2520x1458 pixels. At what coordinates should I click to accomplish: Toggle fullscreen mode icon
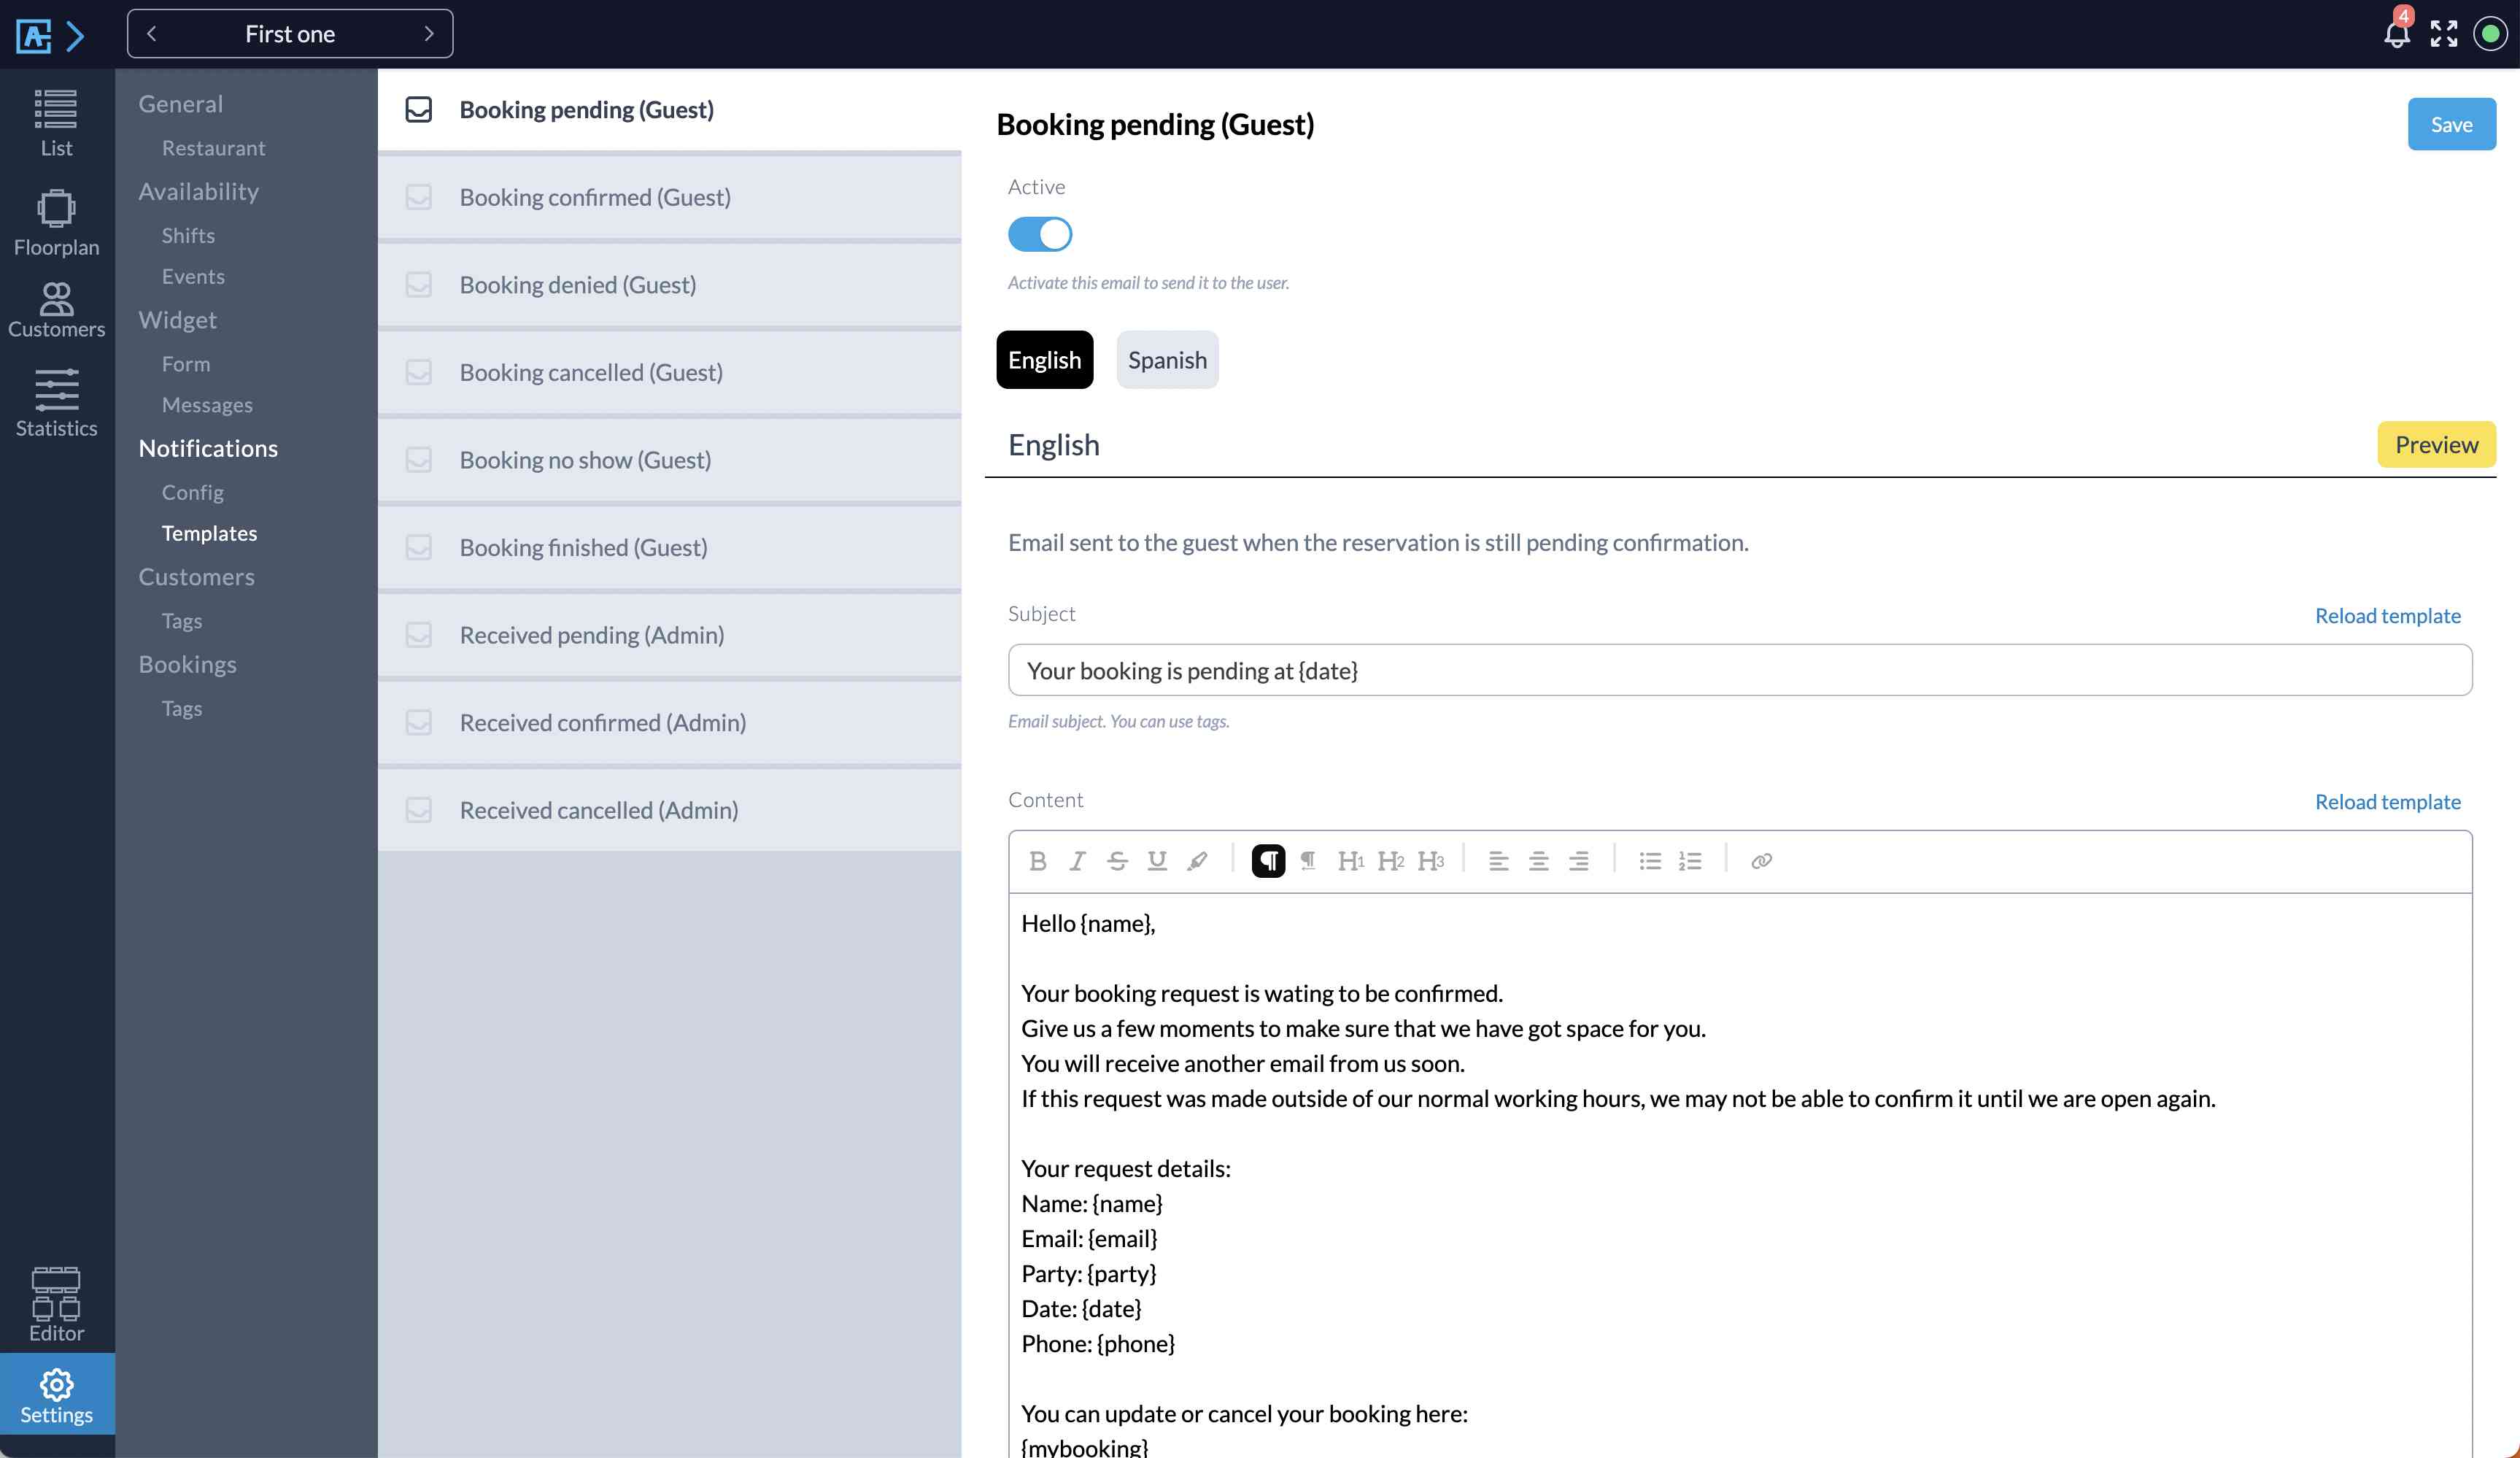(x=2444, y=33)
